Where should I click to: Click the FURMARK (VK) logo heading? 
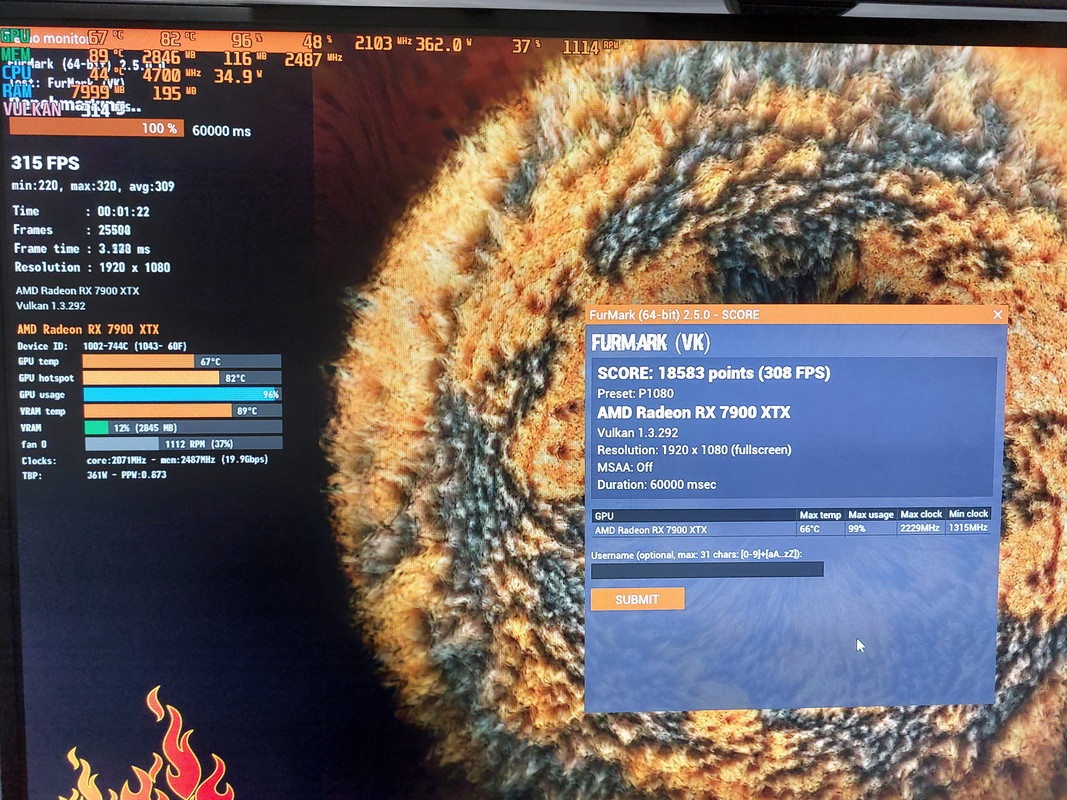coord(651,342)
